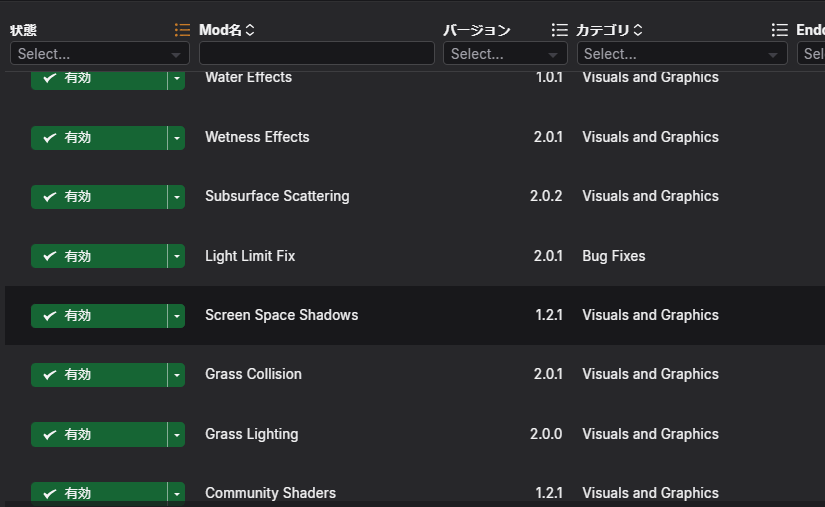This screenshot has width=825, height=507.
Task: Click the checkmark icon on Community Shaders row
Action: (50, 493)
